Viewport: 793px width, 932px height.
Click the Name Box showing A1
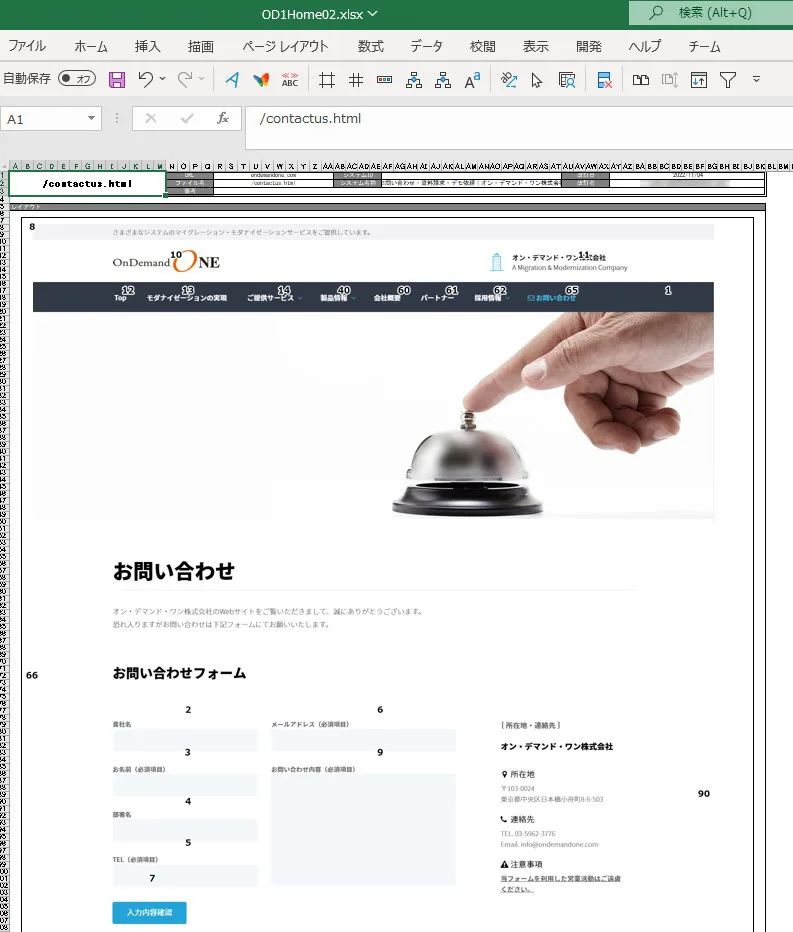click(51, 119)
